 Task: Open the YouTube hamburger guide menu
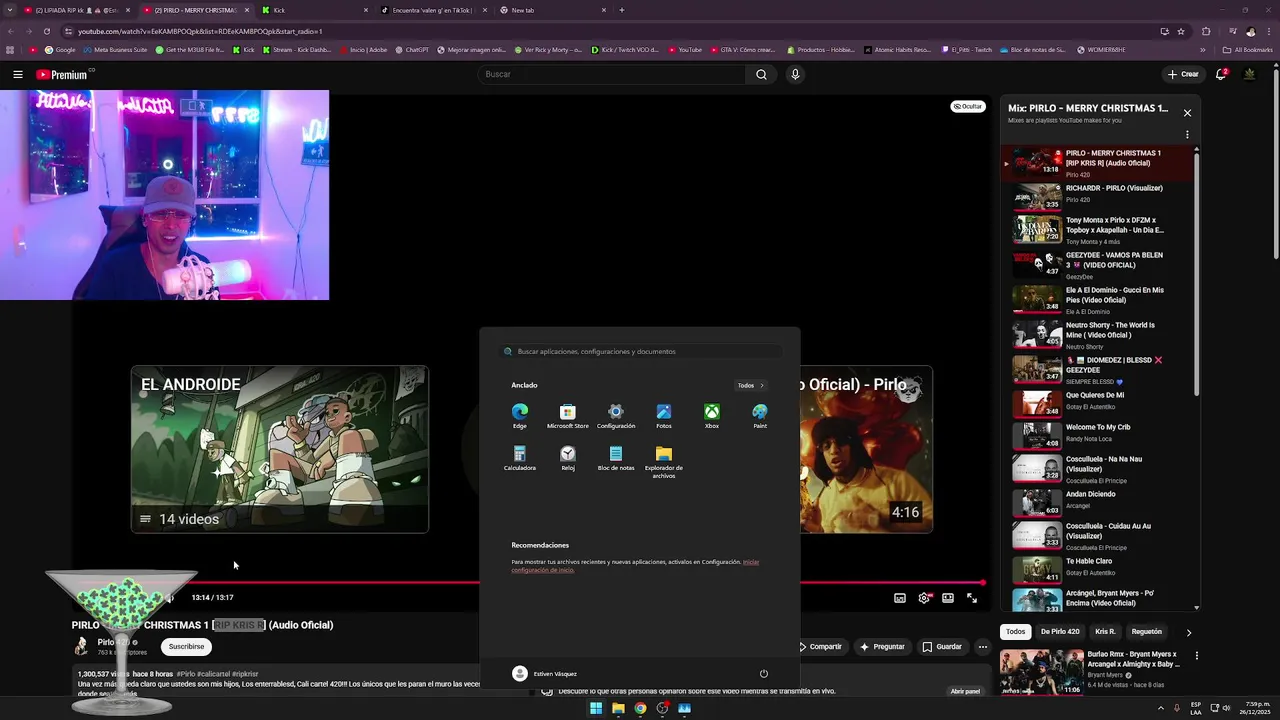18,74
